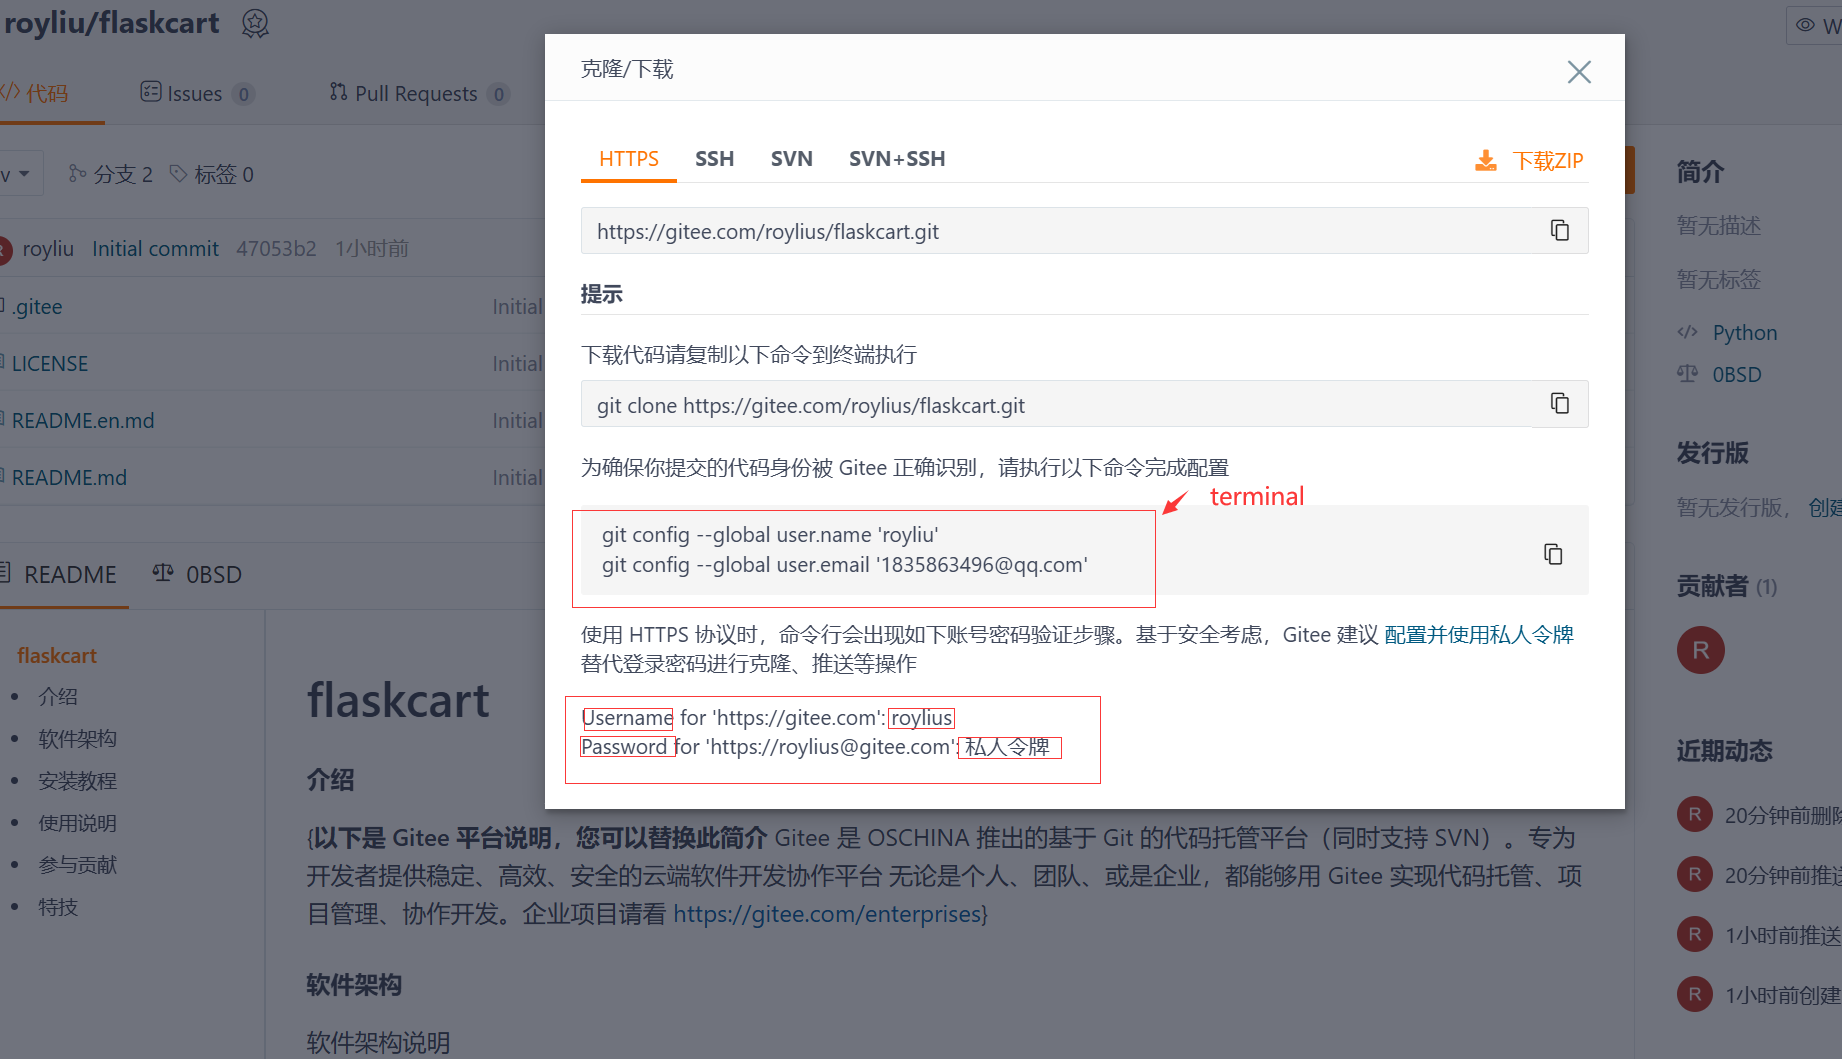Copy the git clone command
This screenshot has width=1842, height=1059.
1560,403
